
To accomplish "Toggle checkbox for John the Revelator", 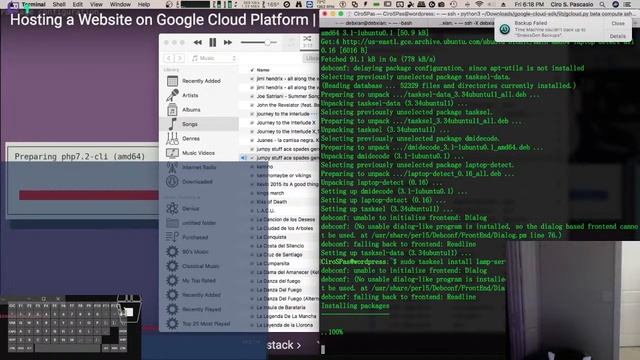I will point(252,105).
